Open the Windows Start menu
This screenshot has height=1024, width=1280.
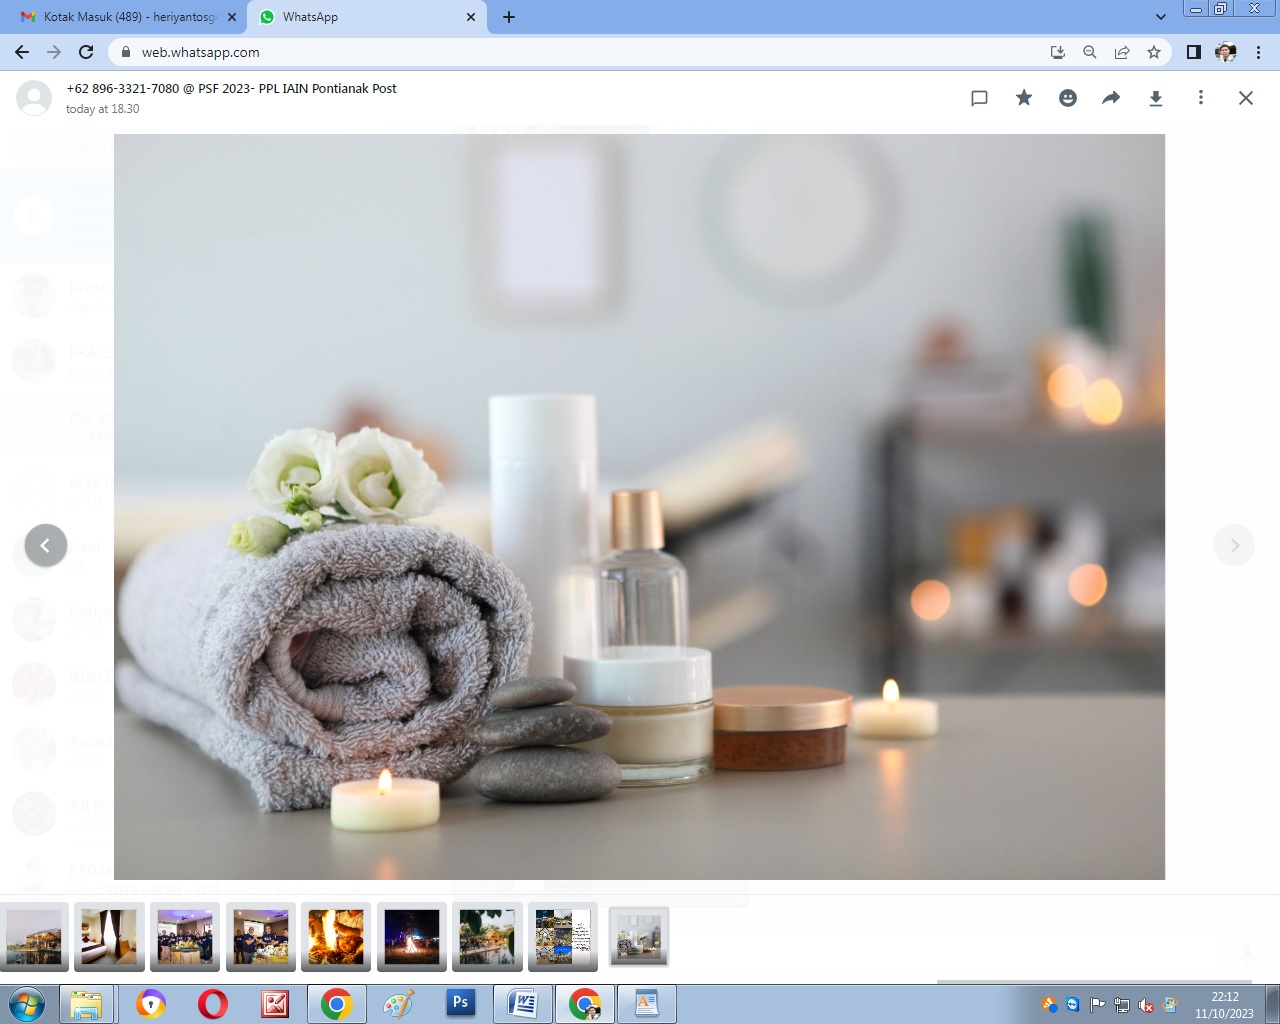click(x=27, y=1004)
